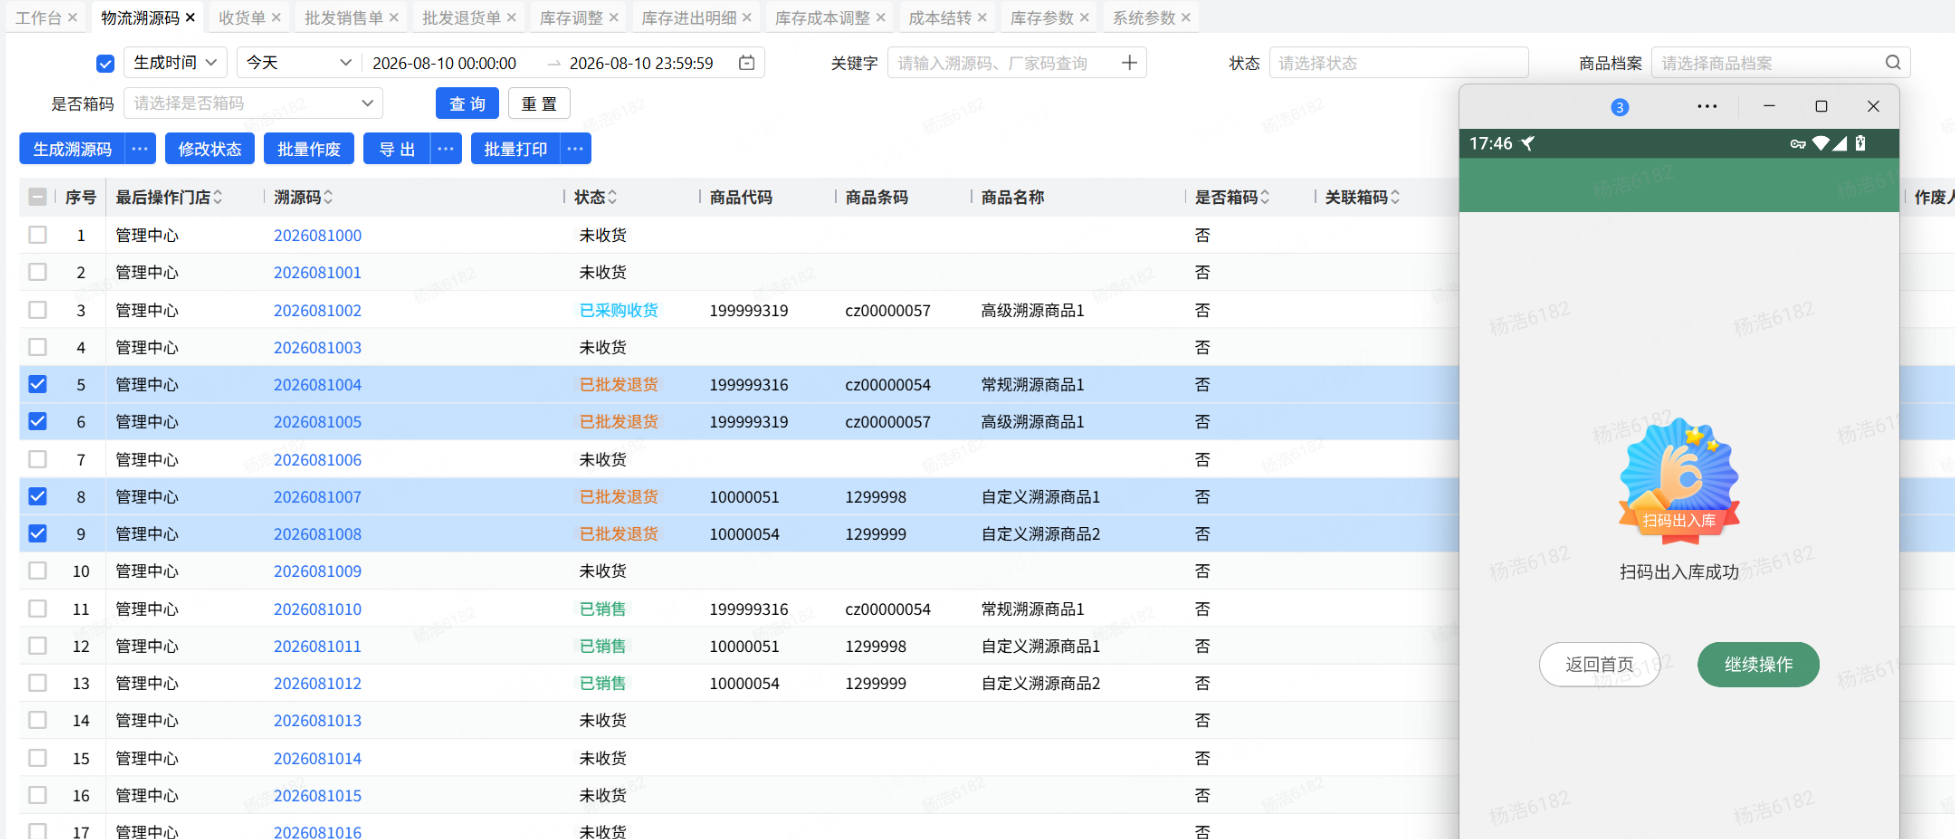Click the plus icon in keyword field

pyautogui.click(x=1129, y=63)
